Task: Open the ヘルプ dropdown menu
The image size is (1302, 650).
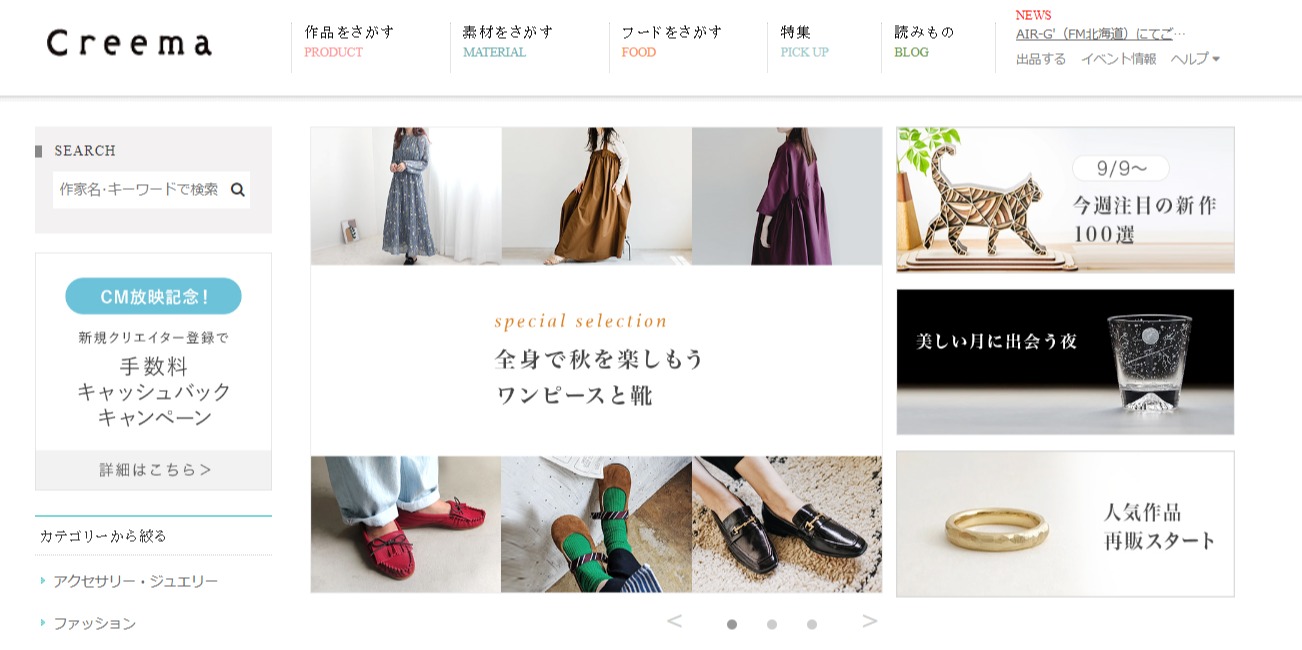Action: (1195, 59)
